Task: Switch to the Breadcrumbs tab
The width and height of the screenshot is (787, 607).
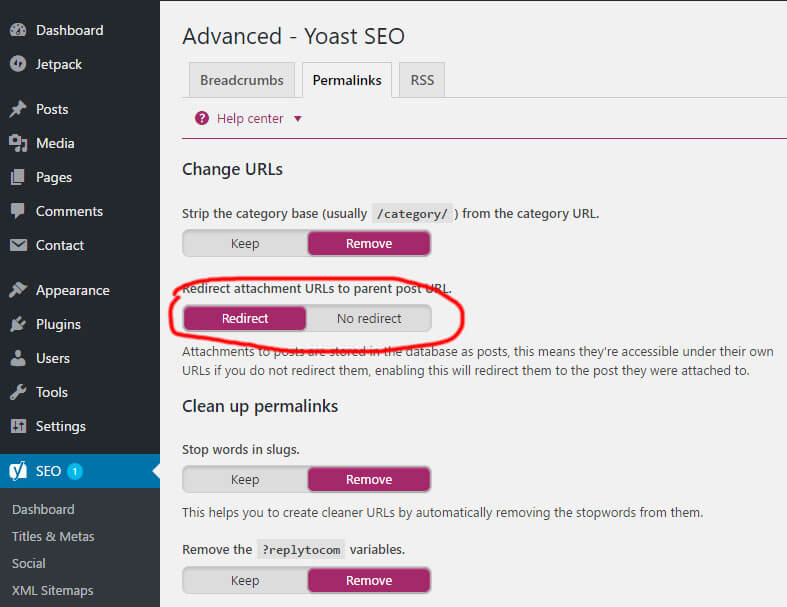Action: tap(242, 80)
